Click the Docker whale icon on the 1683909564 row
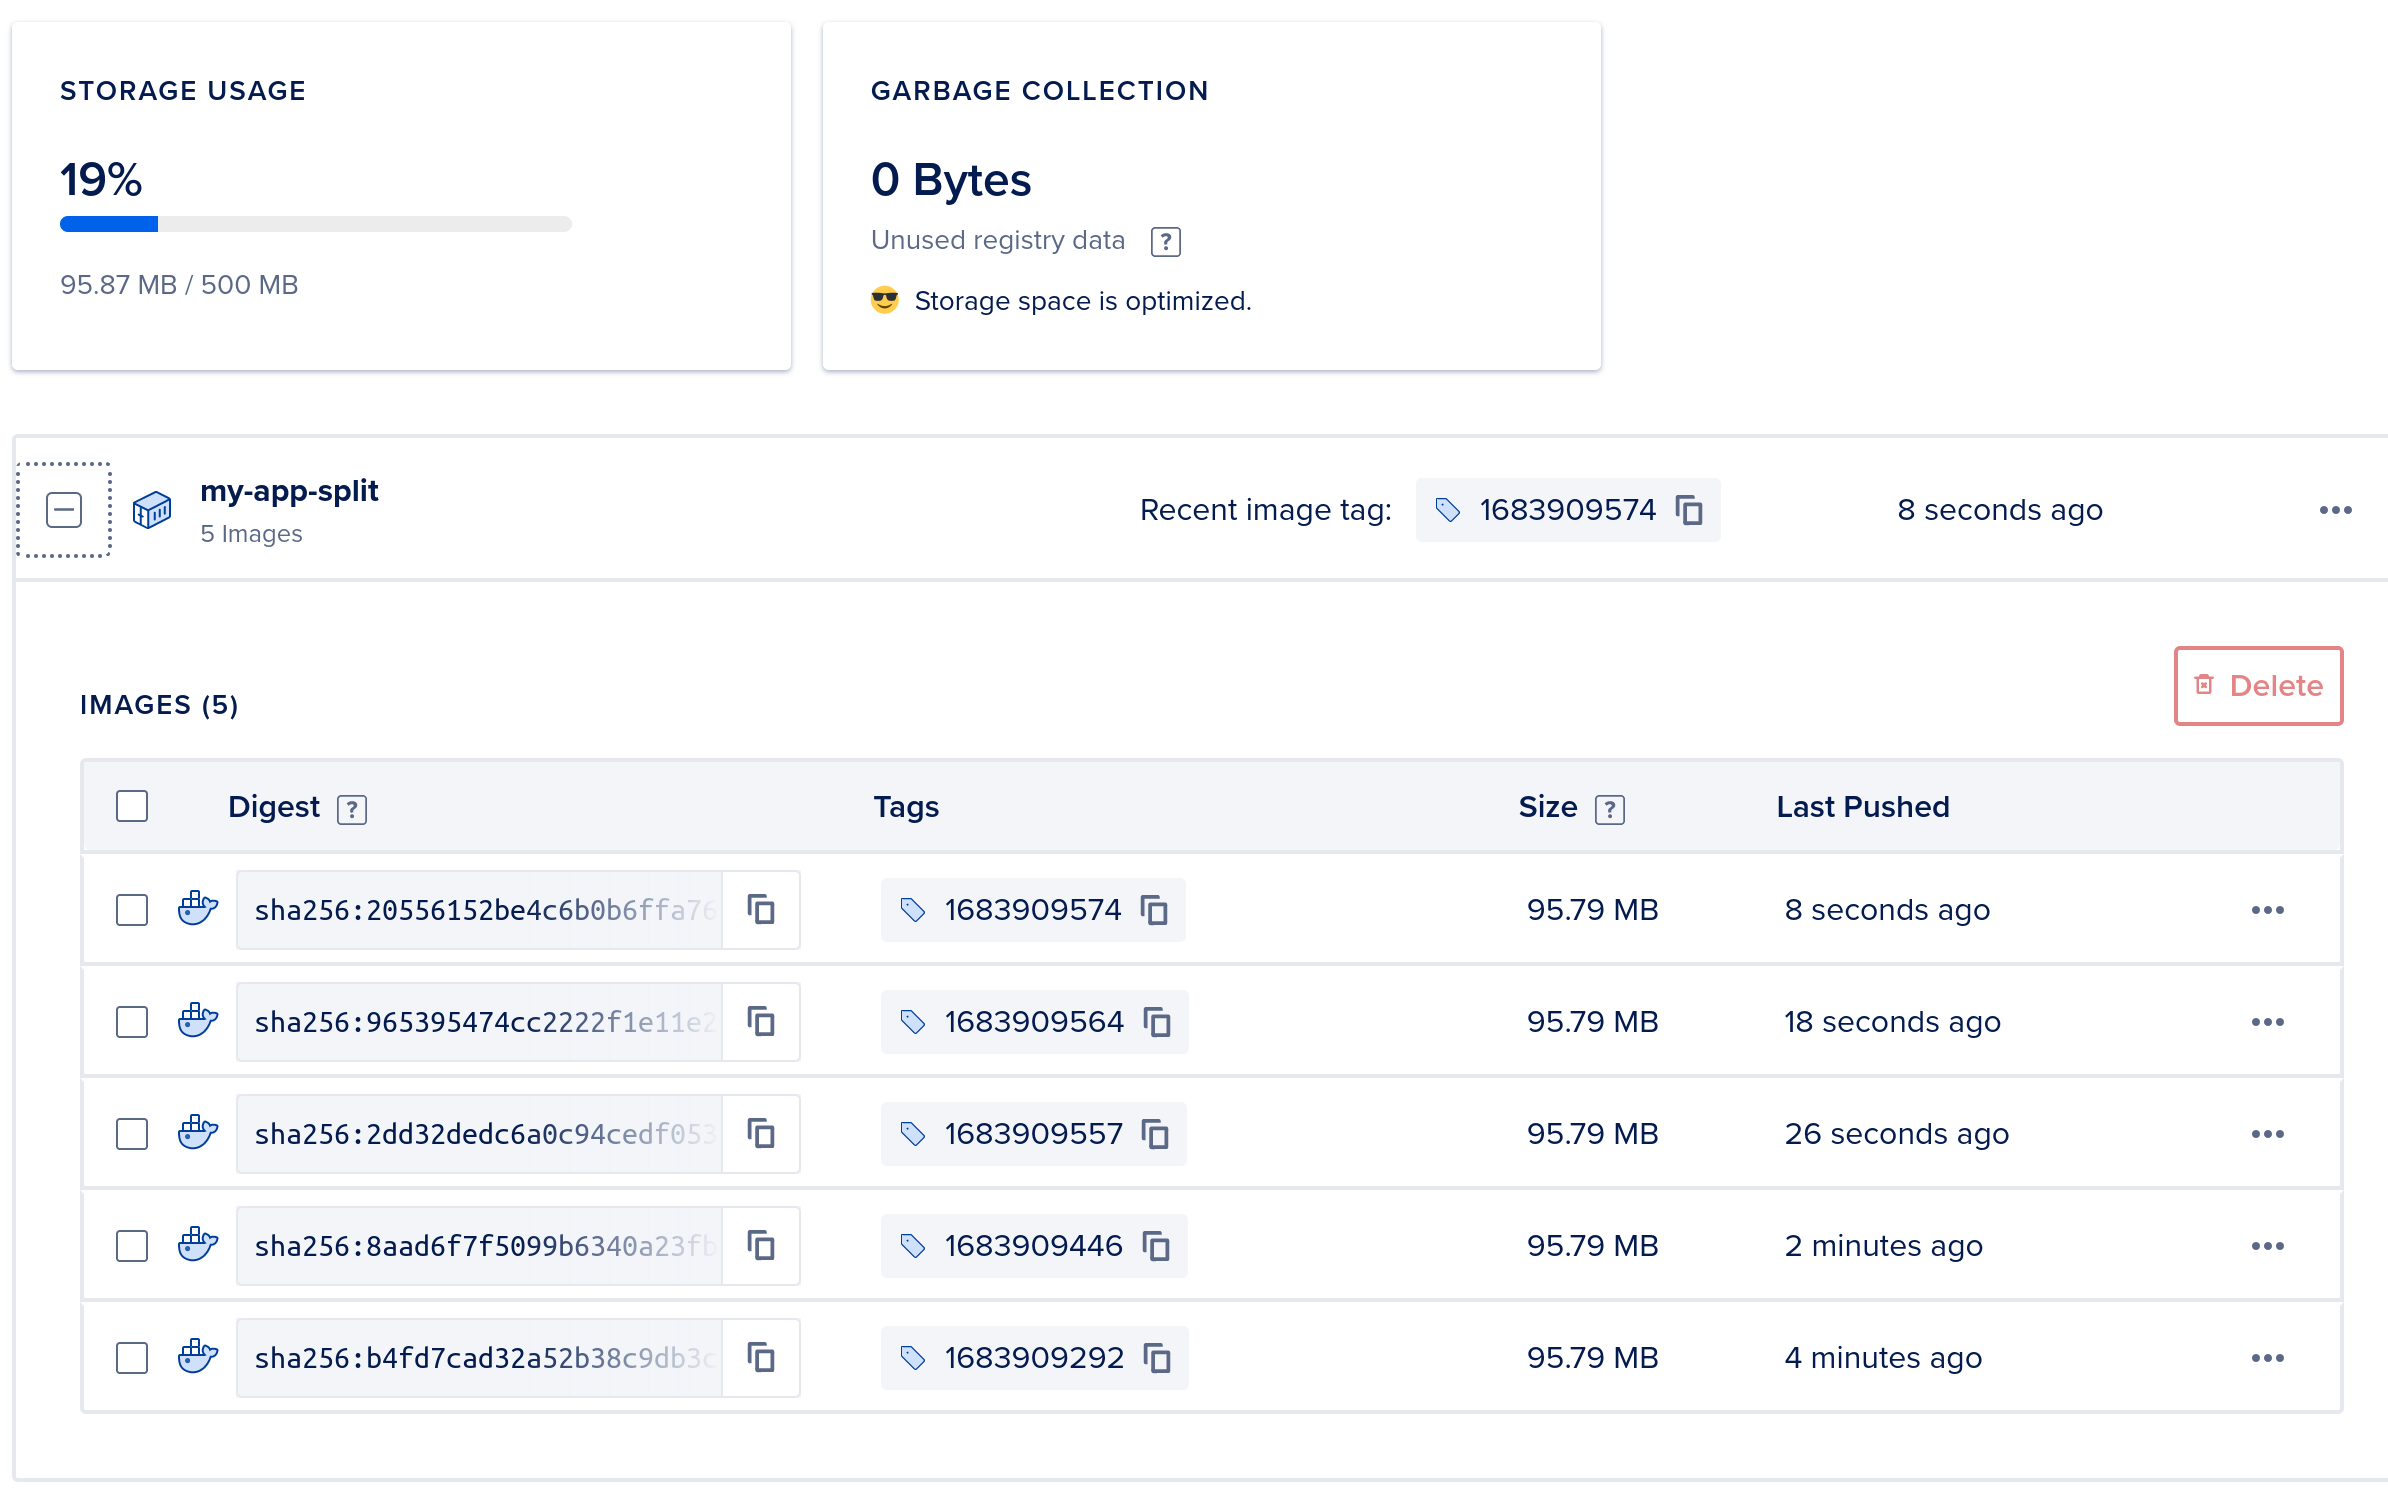Viewport: 2388px width, 1504px height. [196, 1021]
